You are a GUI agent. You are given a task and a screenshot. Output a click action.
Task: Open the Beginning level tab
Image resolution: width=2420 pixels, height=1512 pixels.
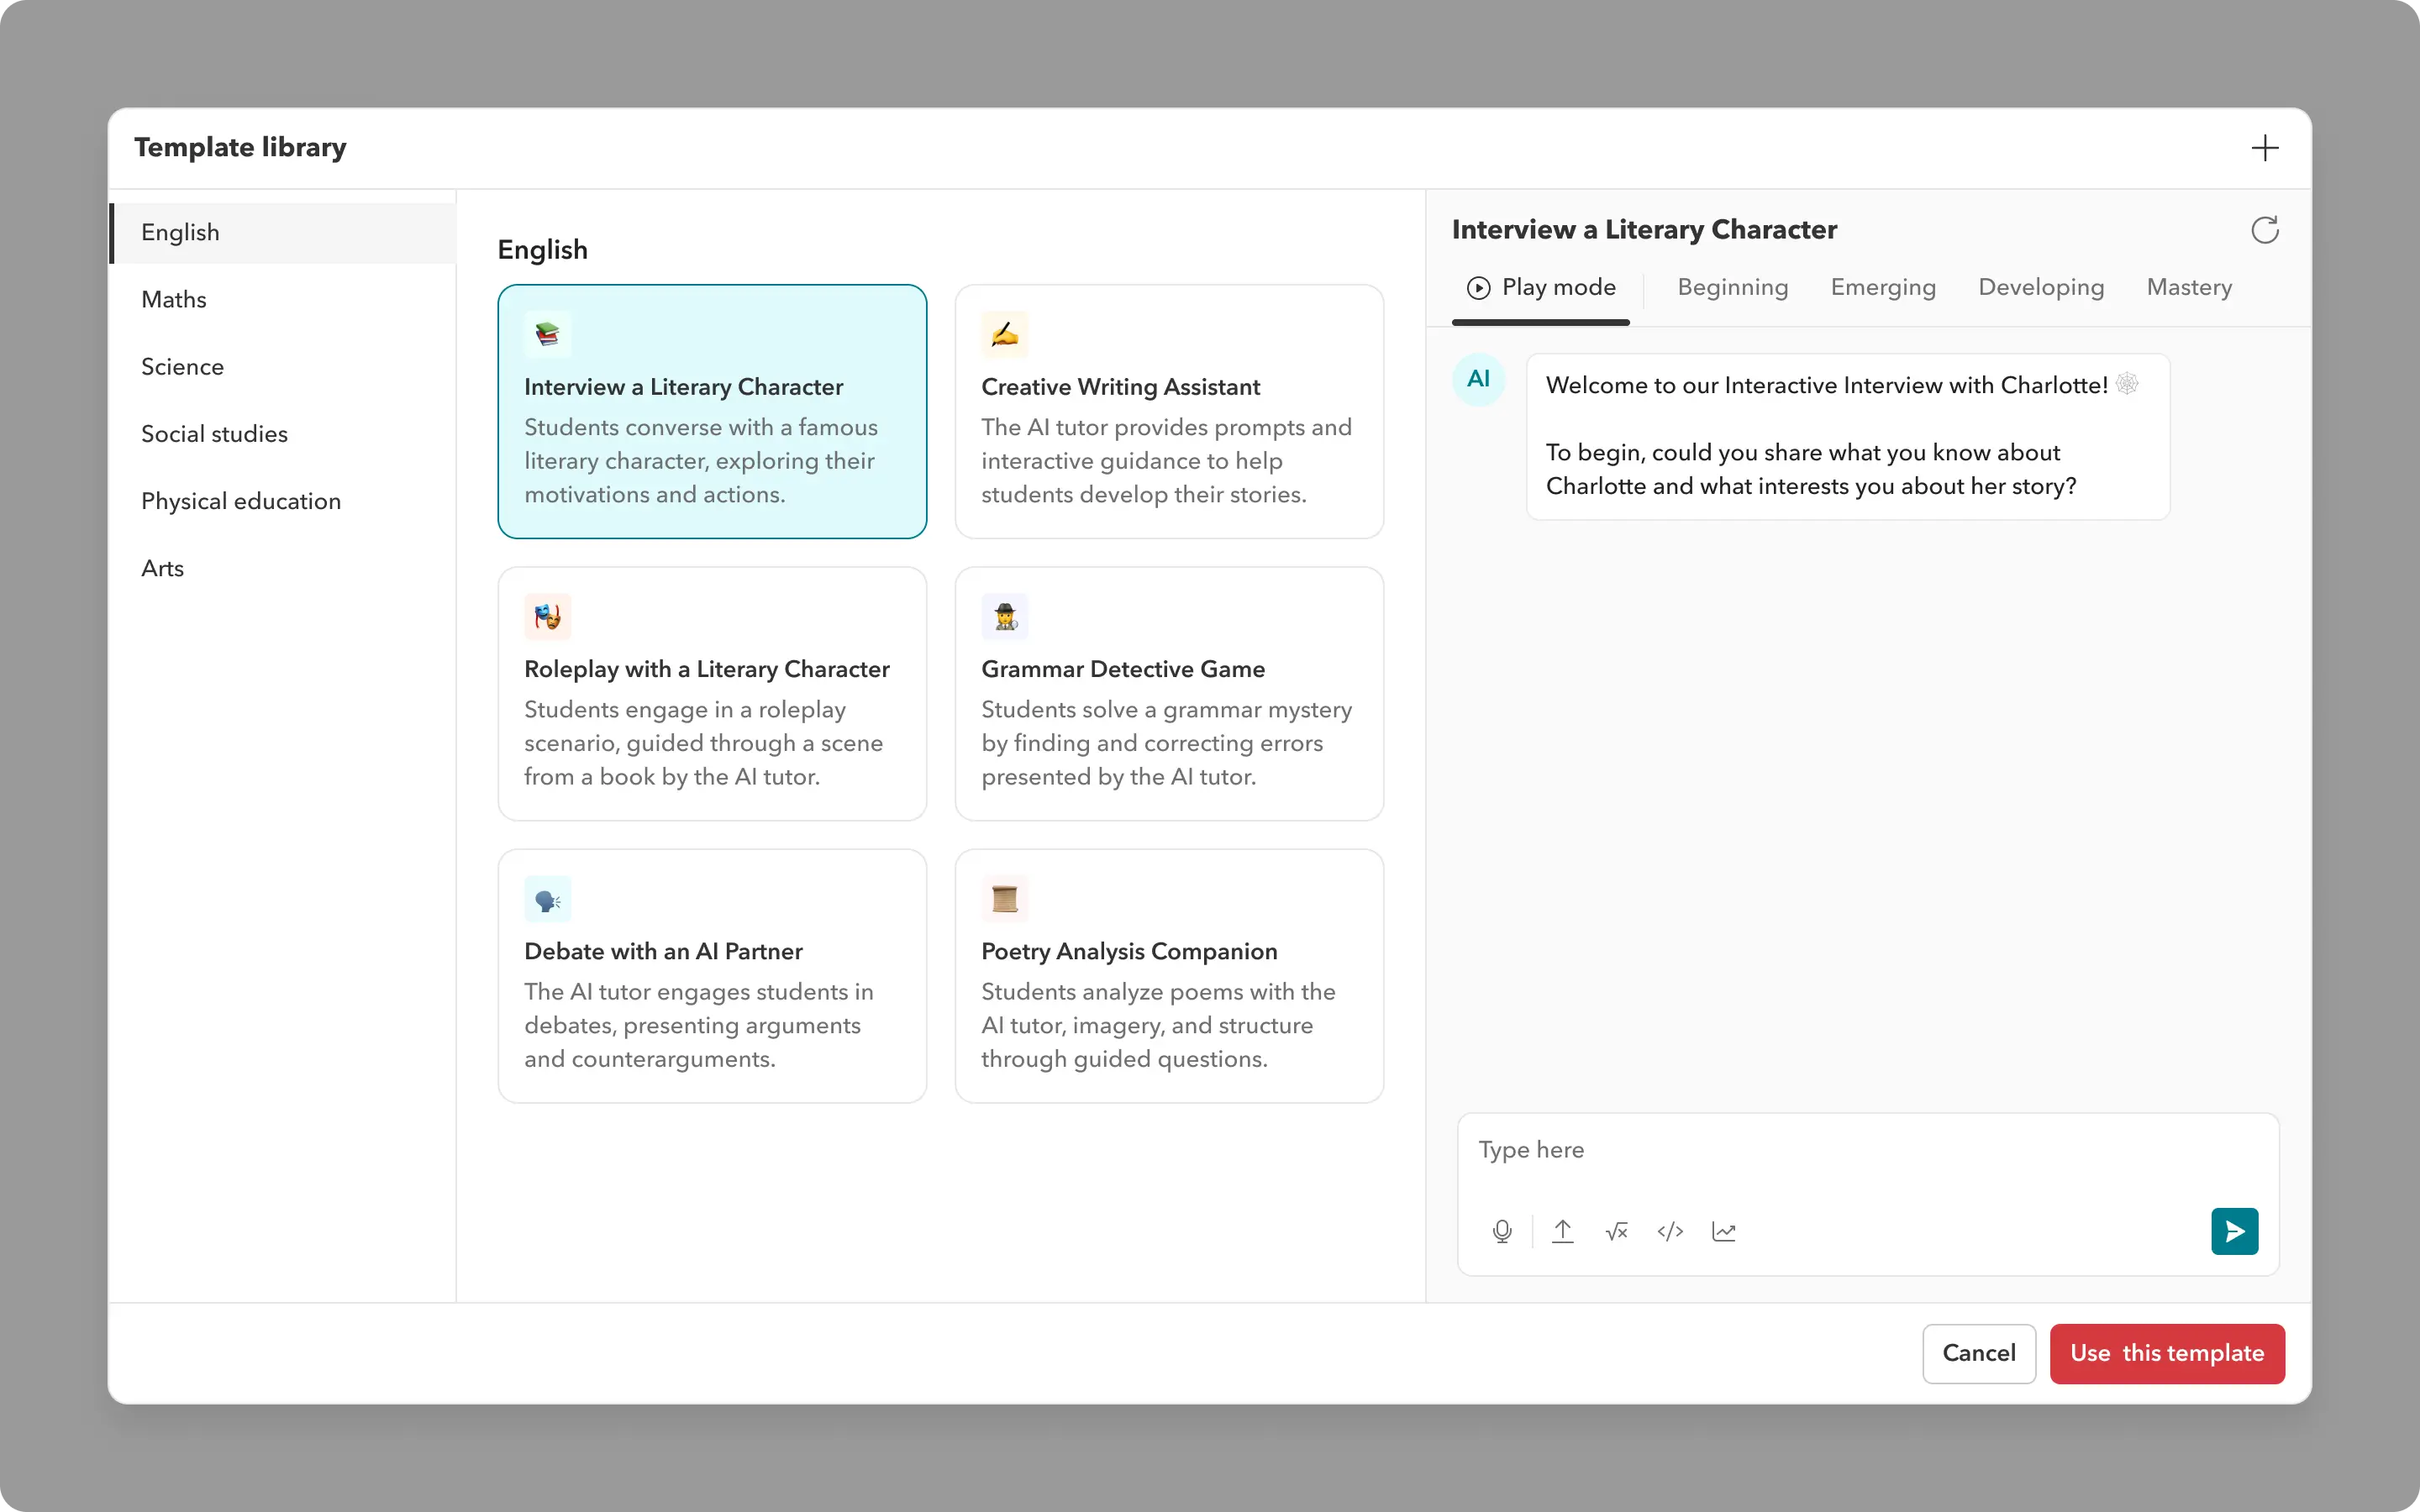point(1731,287)
